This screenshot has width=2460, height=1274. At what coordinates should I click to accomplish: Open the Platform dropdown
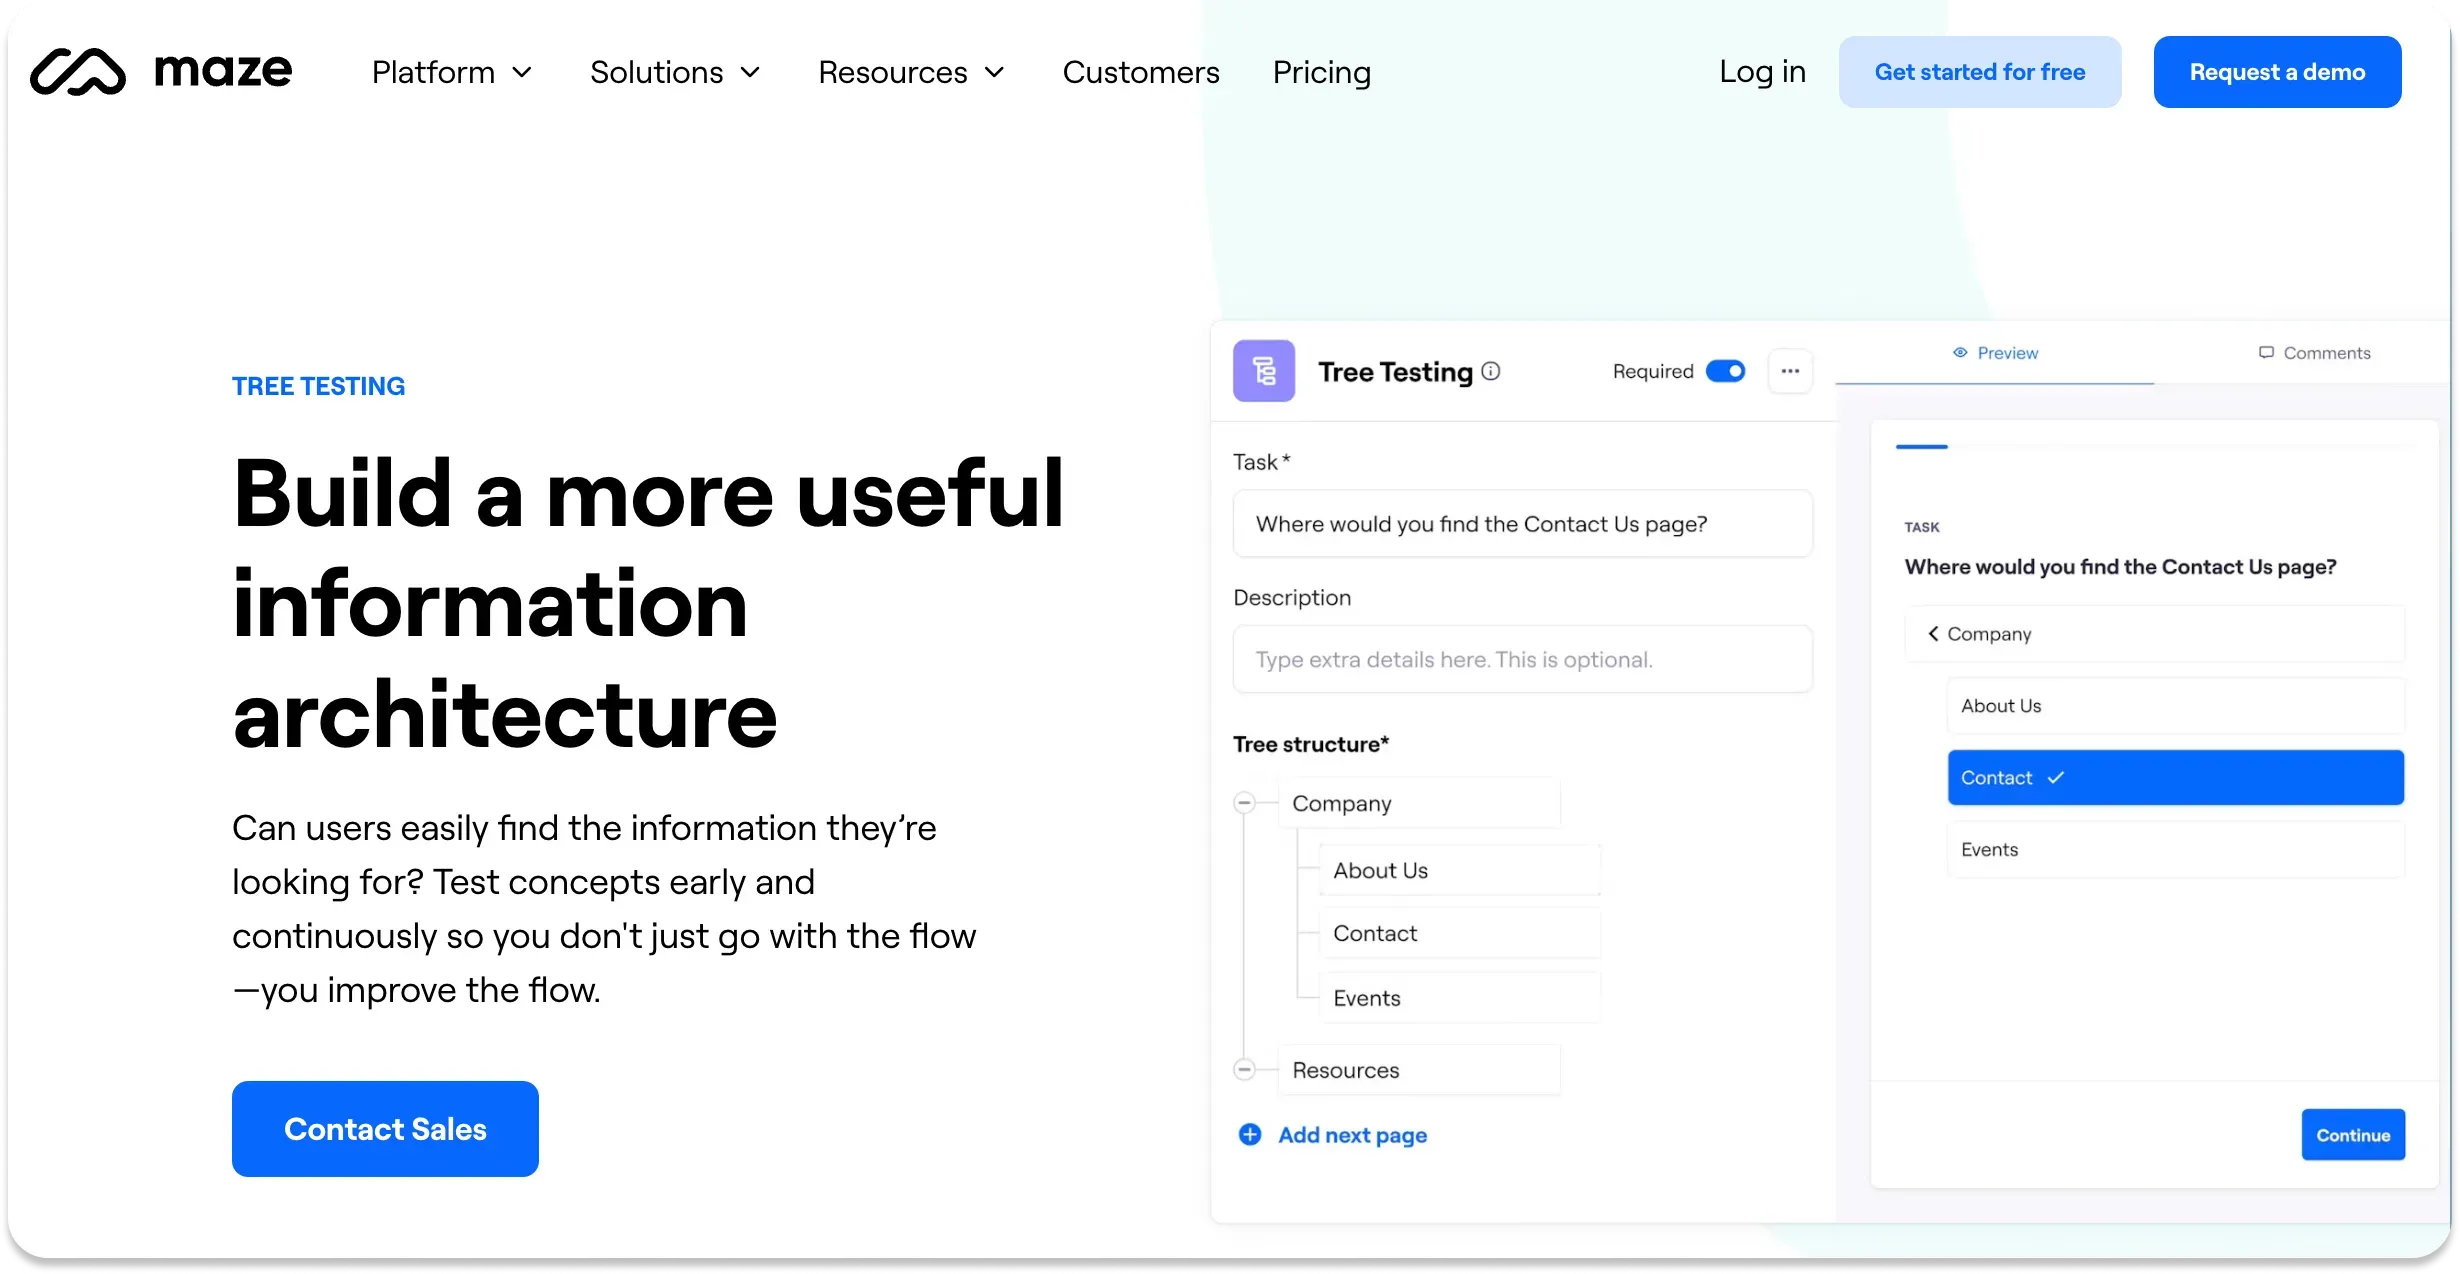(451, 71)
